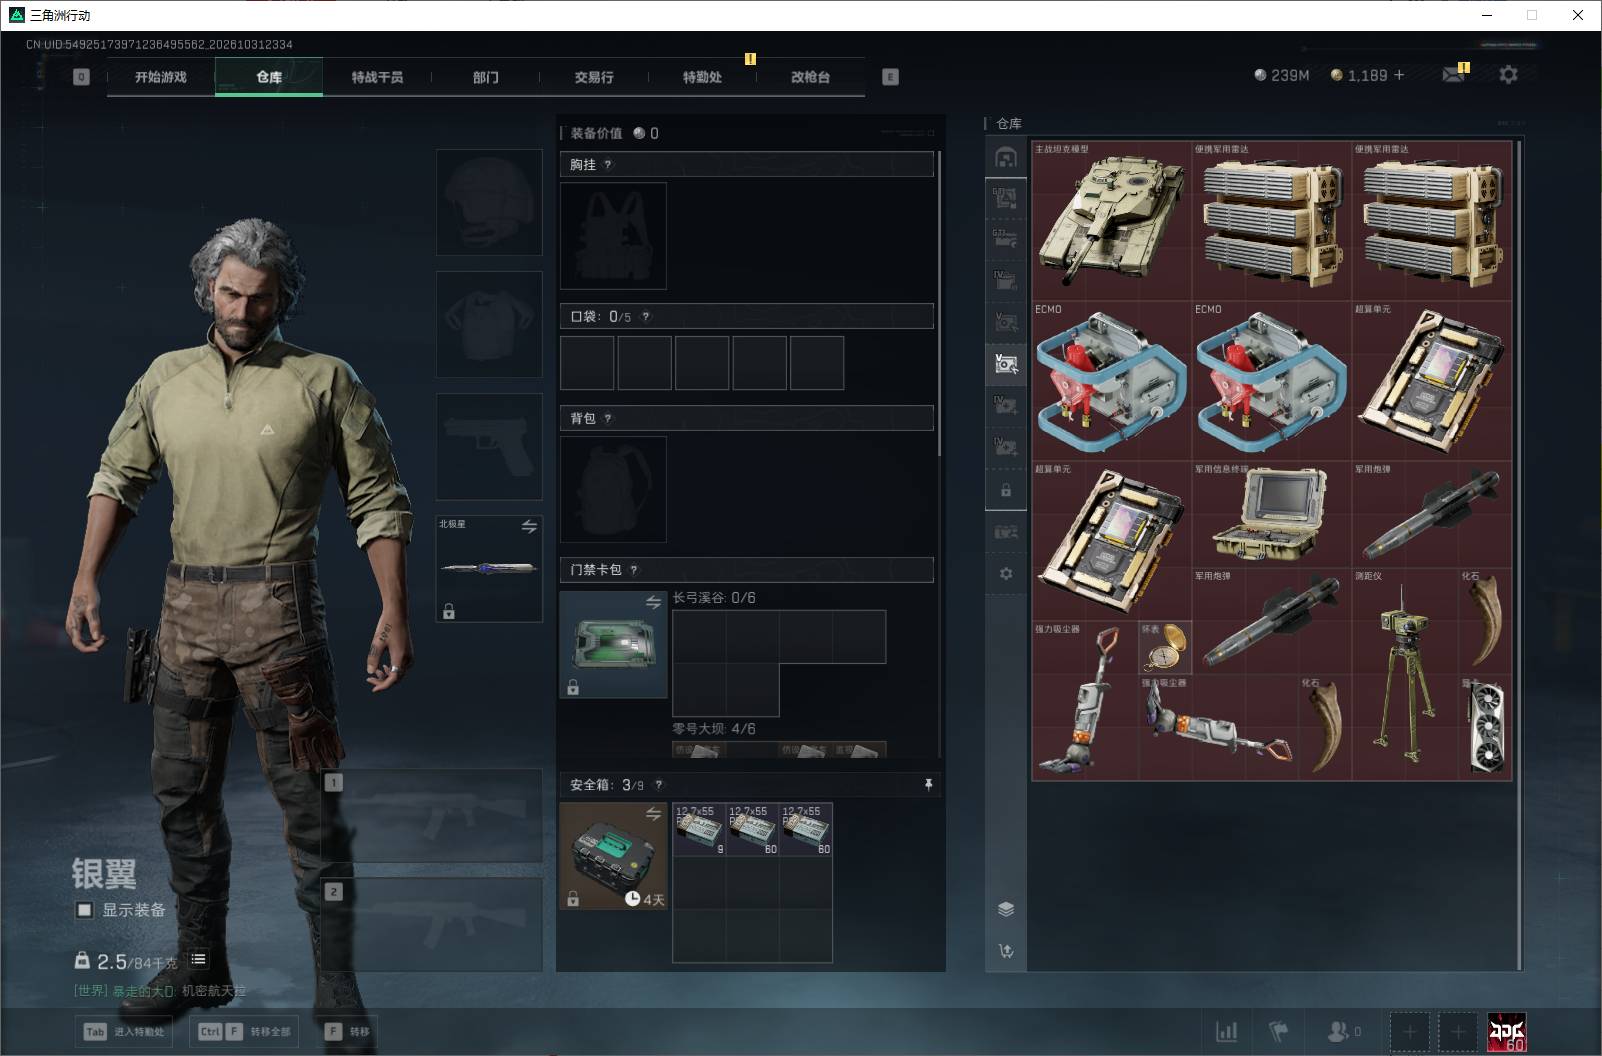Swap the 门禁卡包 case via arrows icon
Image resolution: width=1602 pixels, height=1056 pixels.
click(653, 602)
